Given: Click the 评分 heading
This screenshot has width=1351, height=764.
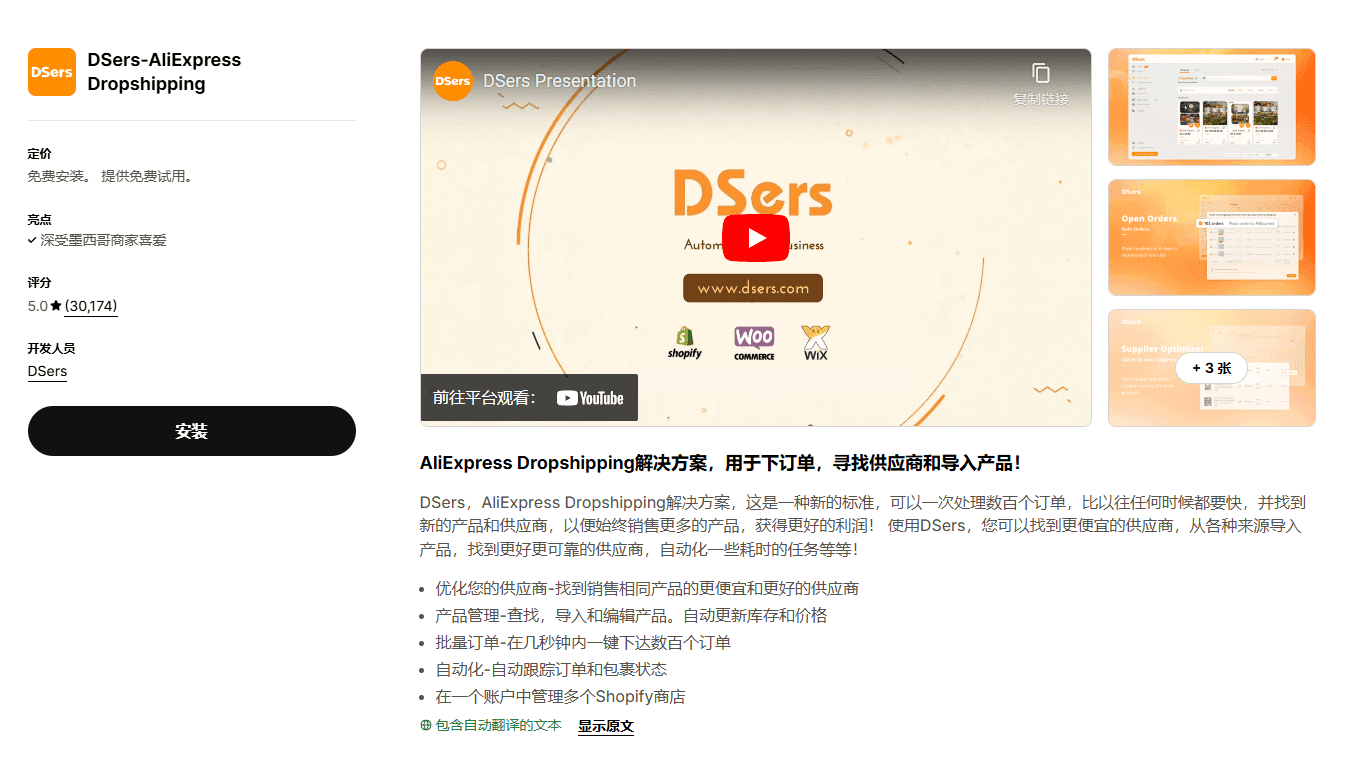Looking at the screenshot, I should tap(40, 283).
